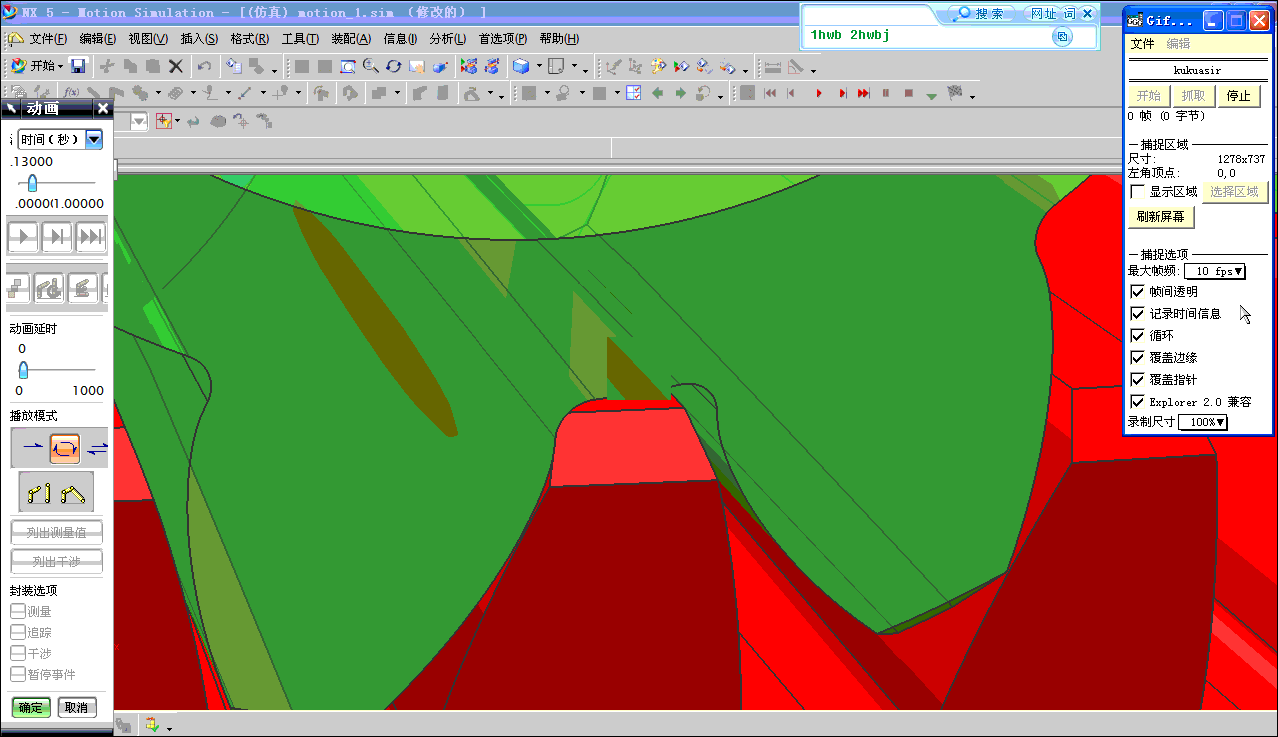Click the Perspective view icon

click(439, 66)
